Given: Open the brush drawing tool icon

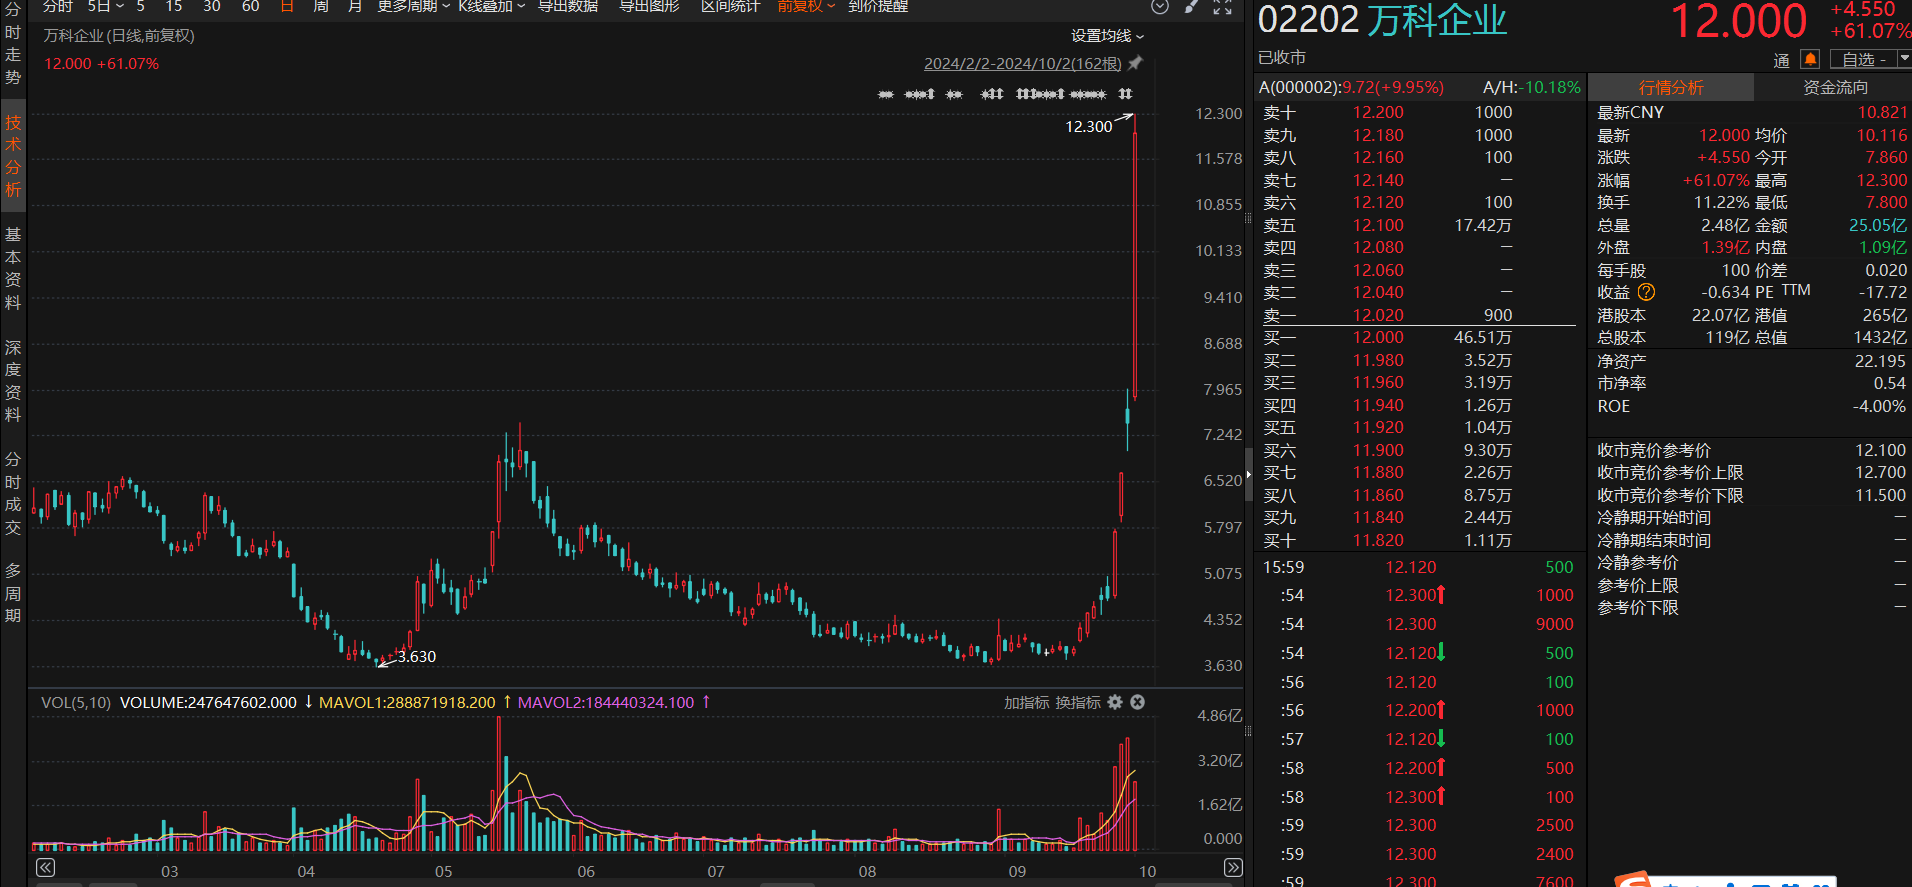Looking at the screenshot, I should pyautogui.click(x=1191, y=7).
